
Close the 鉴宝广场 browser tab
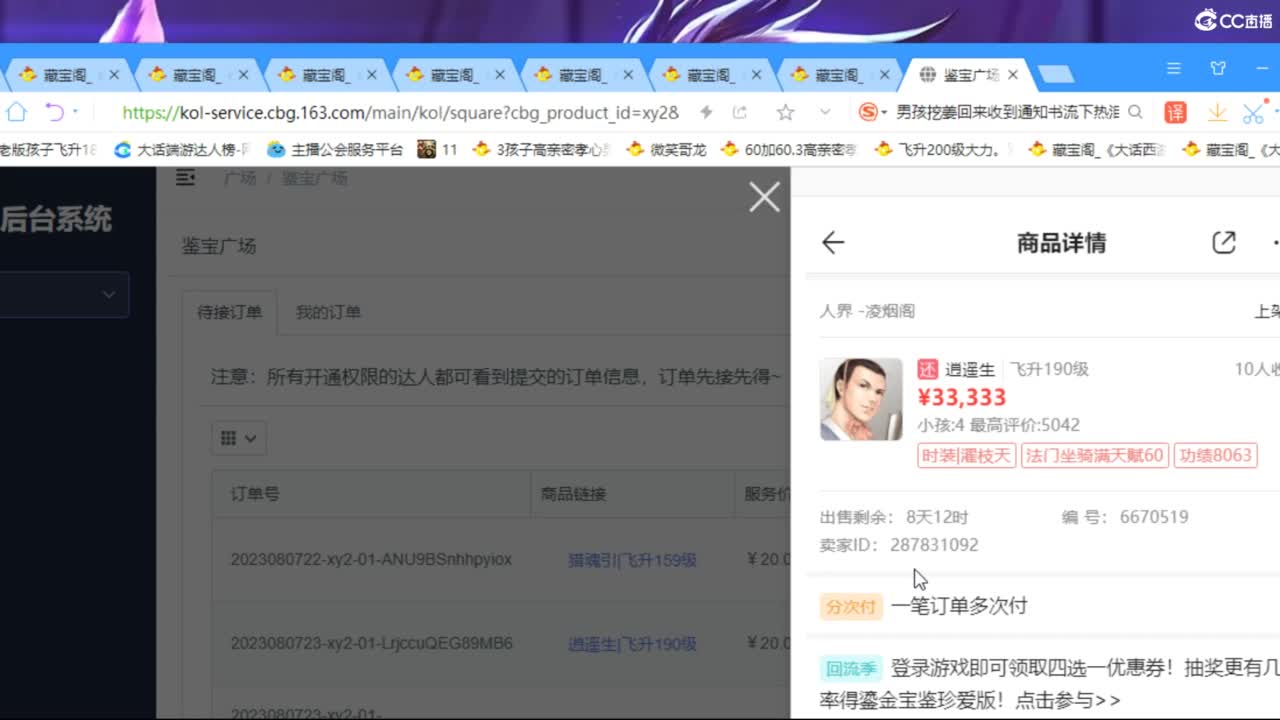[x=1012, y=75]
